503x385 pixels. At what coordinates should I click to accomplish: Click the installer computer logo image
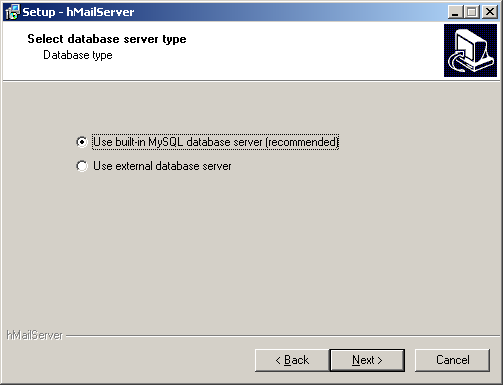pos(470,50)
